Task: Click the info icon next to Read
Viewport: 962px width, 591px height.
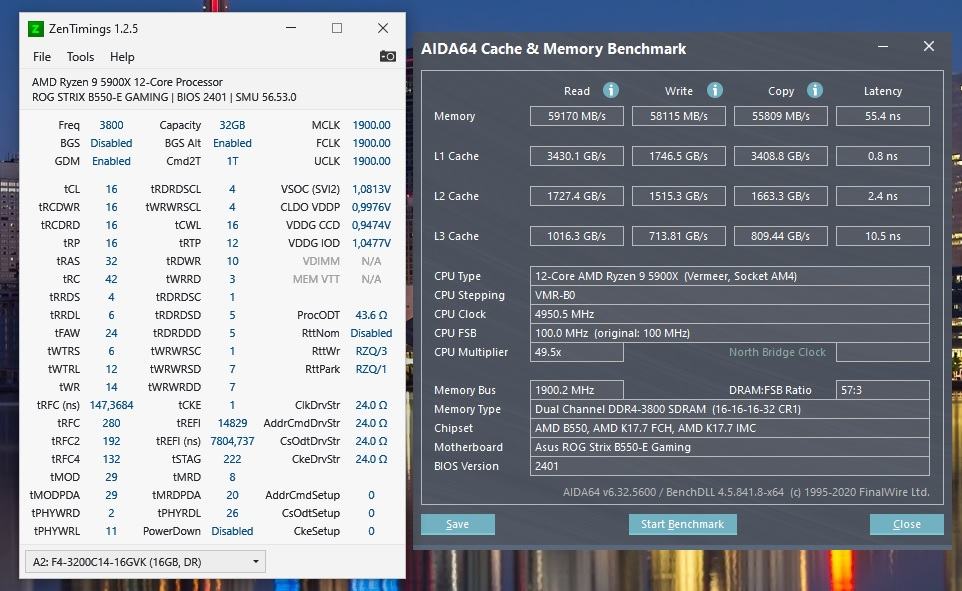Action: [x=610, y=90]
